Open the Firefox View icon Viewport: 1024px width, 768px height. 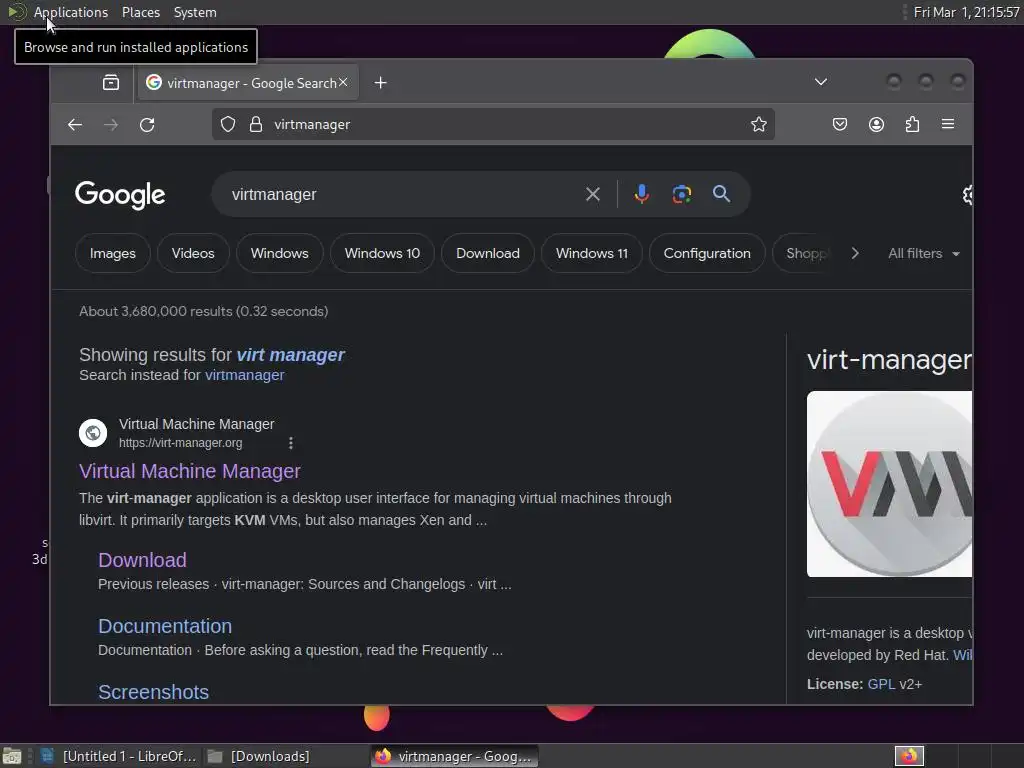[111, 82]
